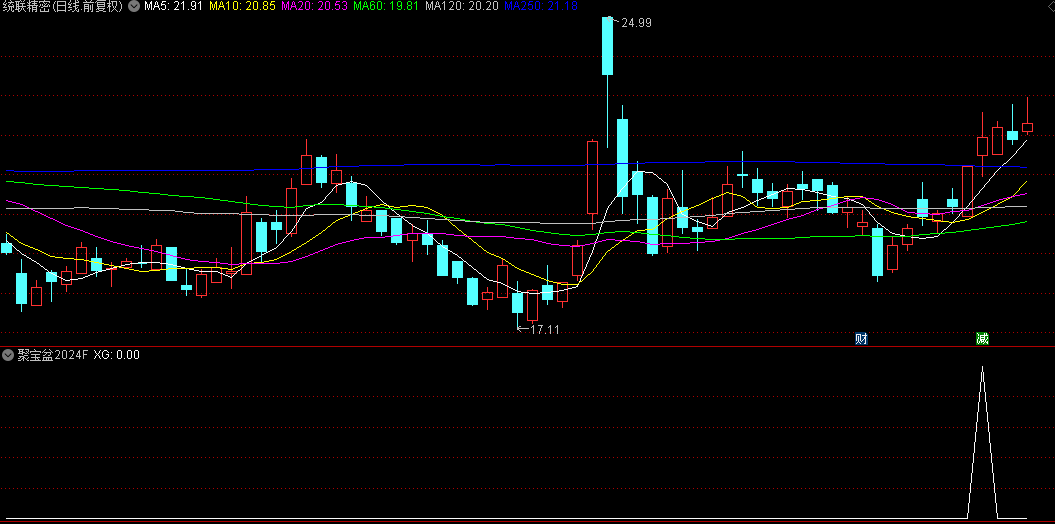Click the blue 财 marker icon
Screen dimensions: 1055x524
coord(861,338)
